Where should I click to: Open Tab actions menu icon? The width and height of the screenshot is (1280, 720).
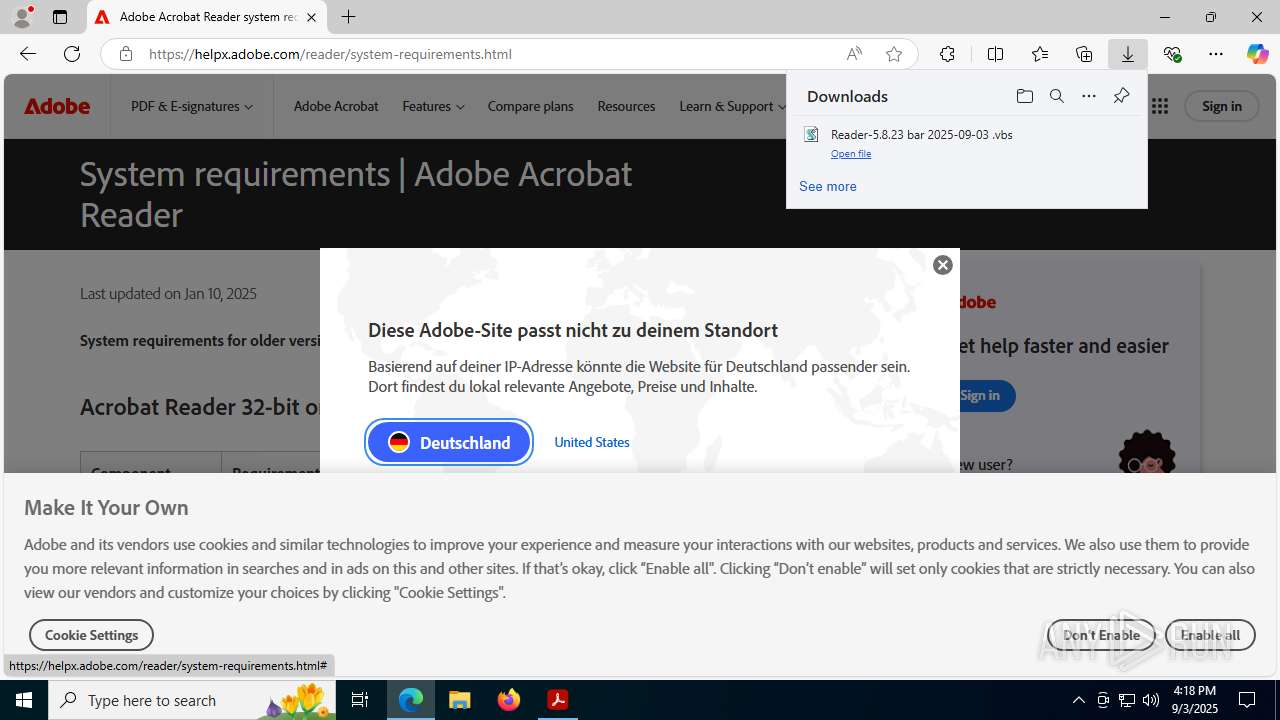point(60,17)
